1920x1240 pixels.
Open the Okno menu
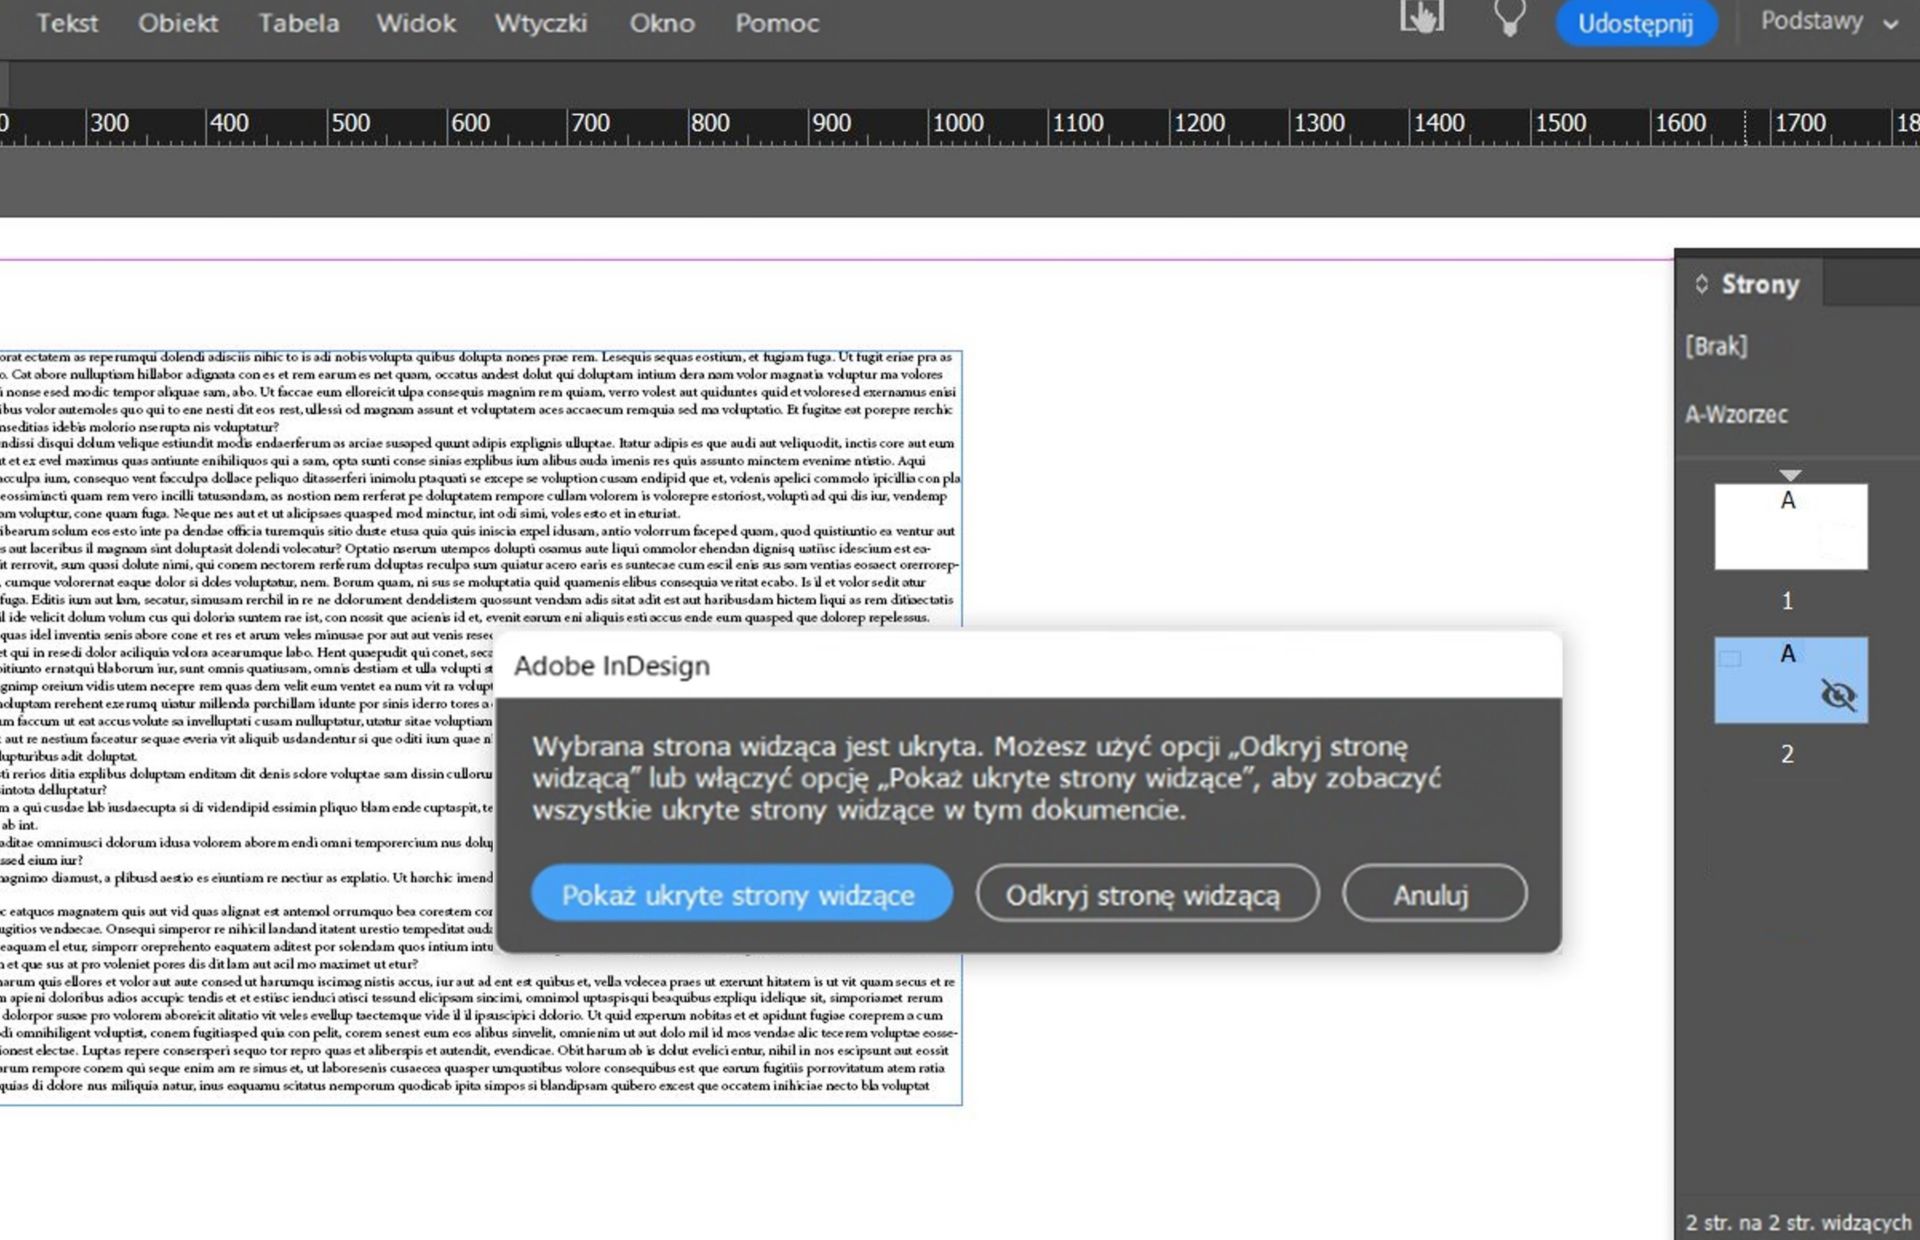point(662,23)
